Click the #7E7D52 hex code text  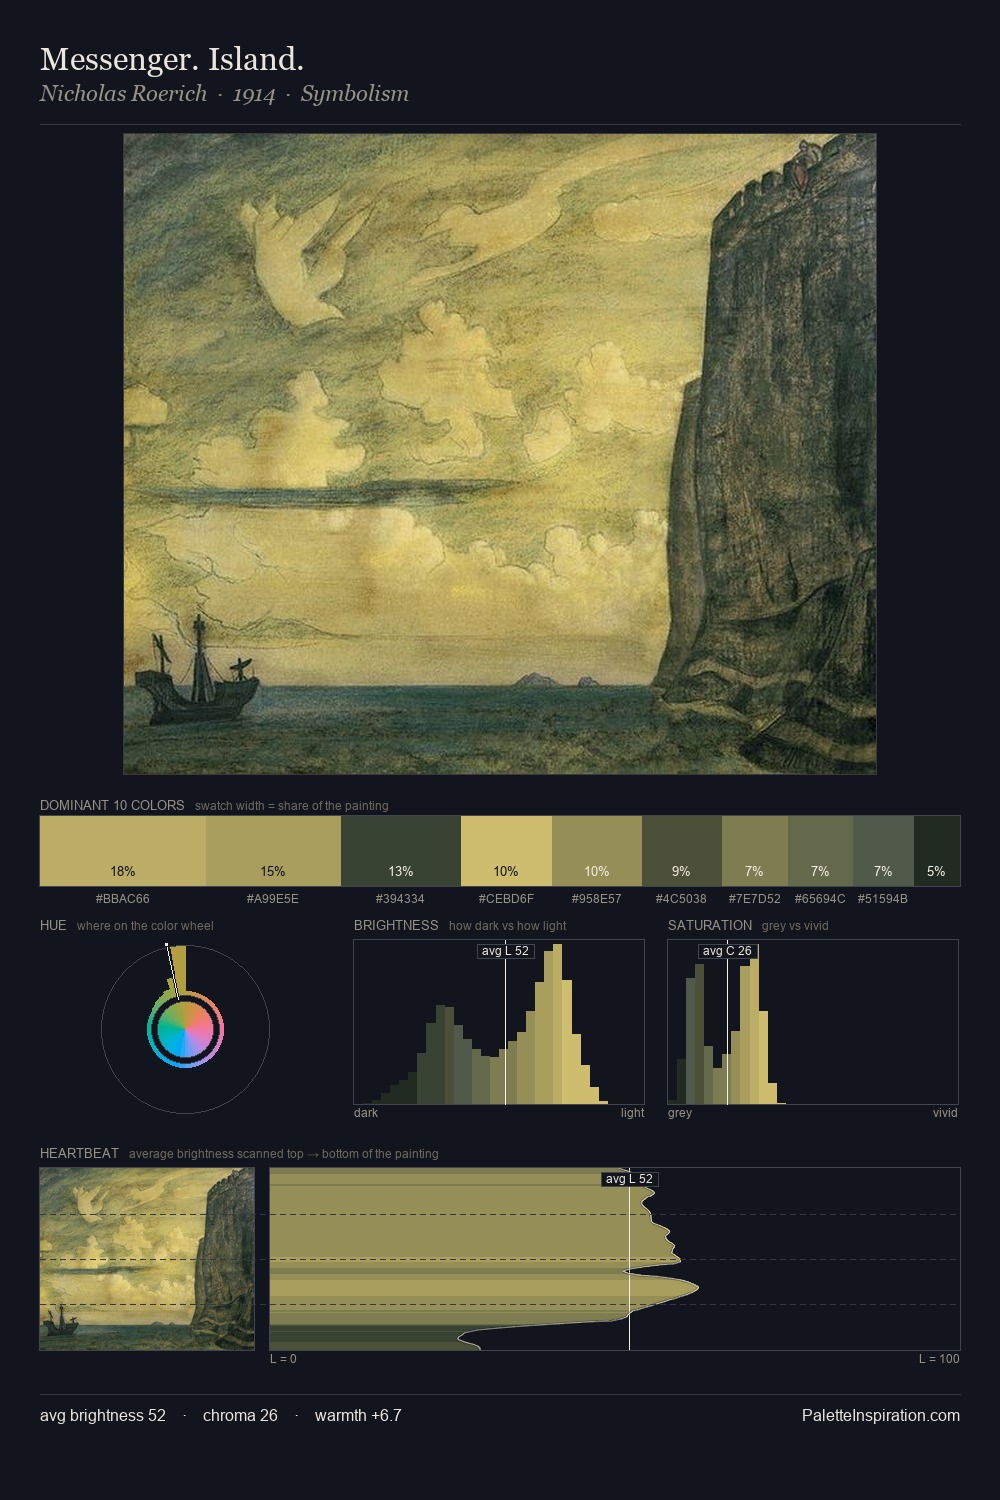pyautogui.click(x=755, y=899)
